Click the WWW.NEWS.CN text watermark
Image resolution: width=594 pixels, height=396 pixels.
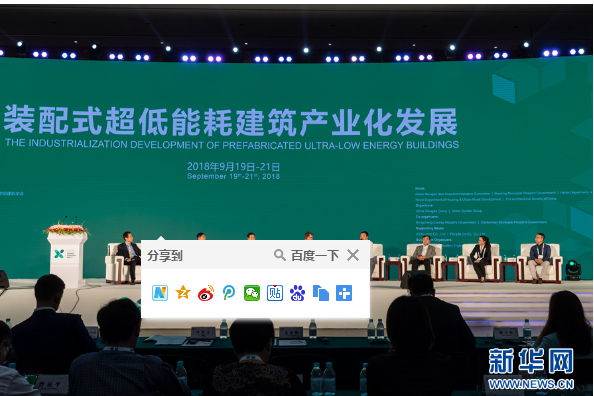531,384
